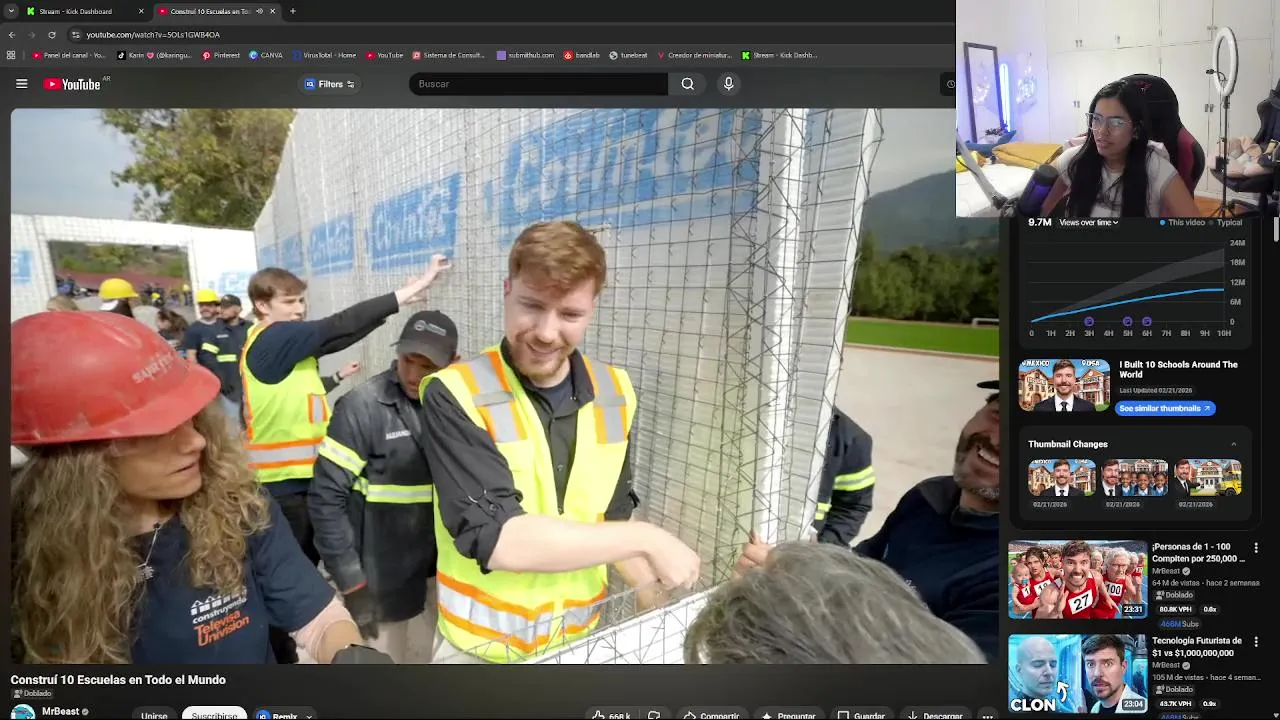The height and width of the screenshot is (720, 1280).
Task: Click the purple chart marker at 3H
Action: coord(1089,322)
